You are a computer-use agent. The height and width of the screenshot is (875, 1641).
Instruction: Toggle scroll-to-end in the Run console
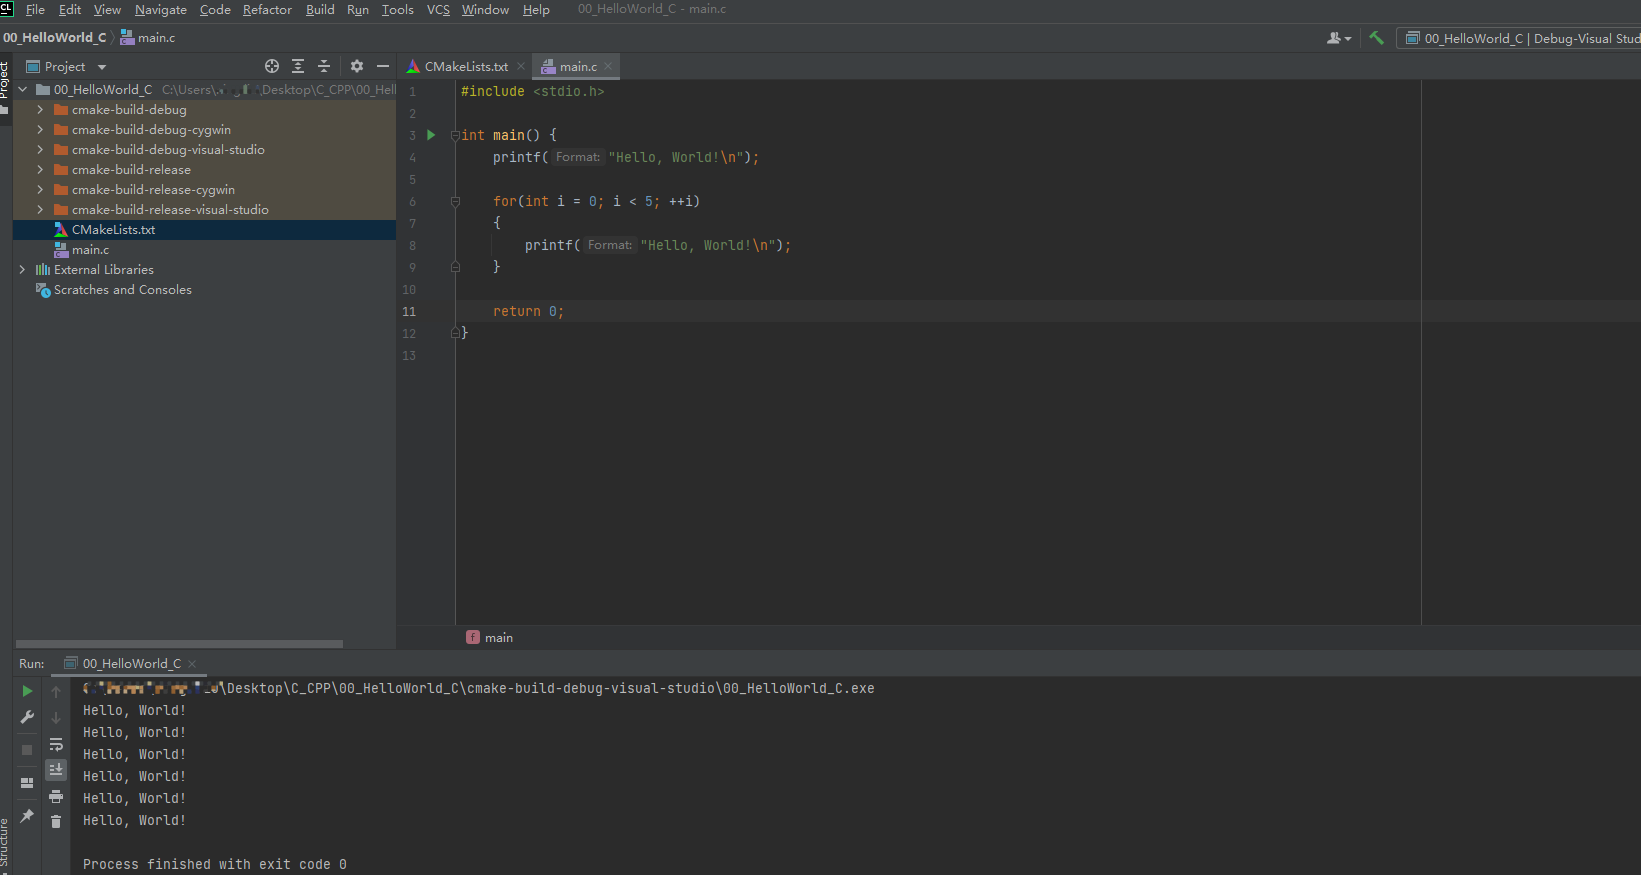tap(56, 770)
